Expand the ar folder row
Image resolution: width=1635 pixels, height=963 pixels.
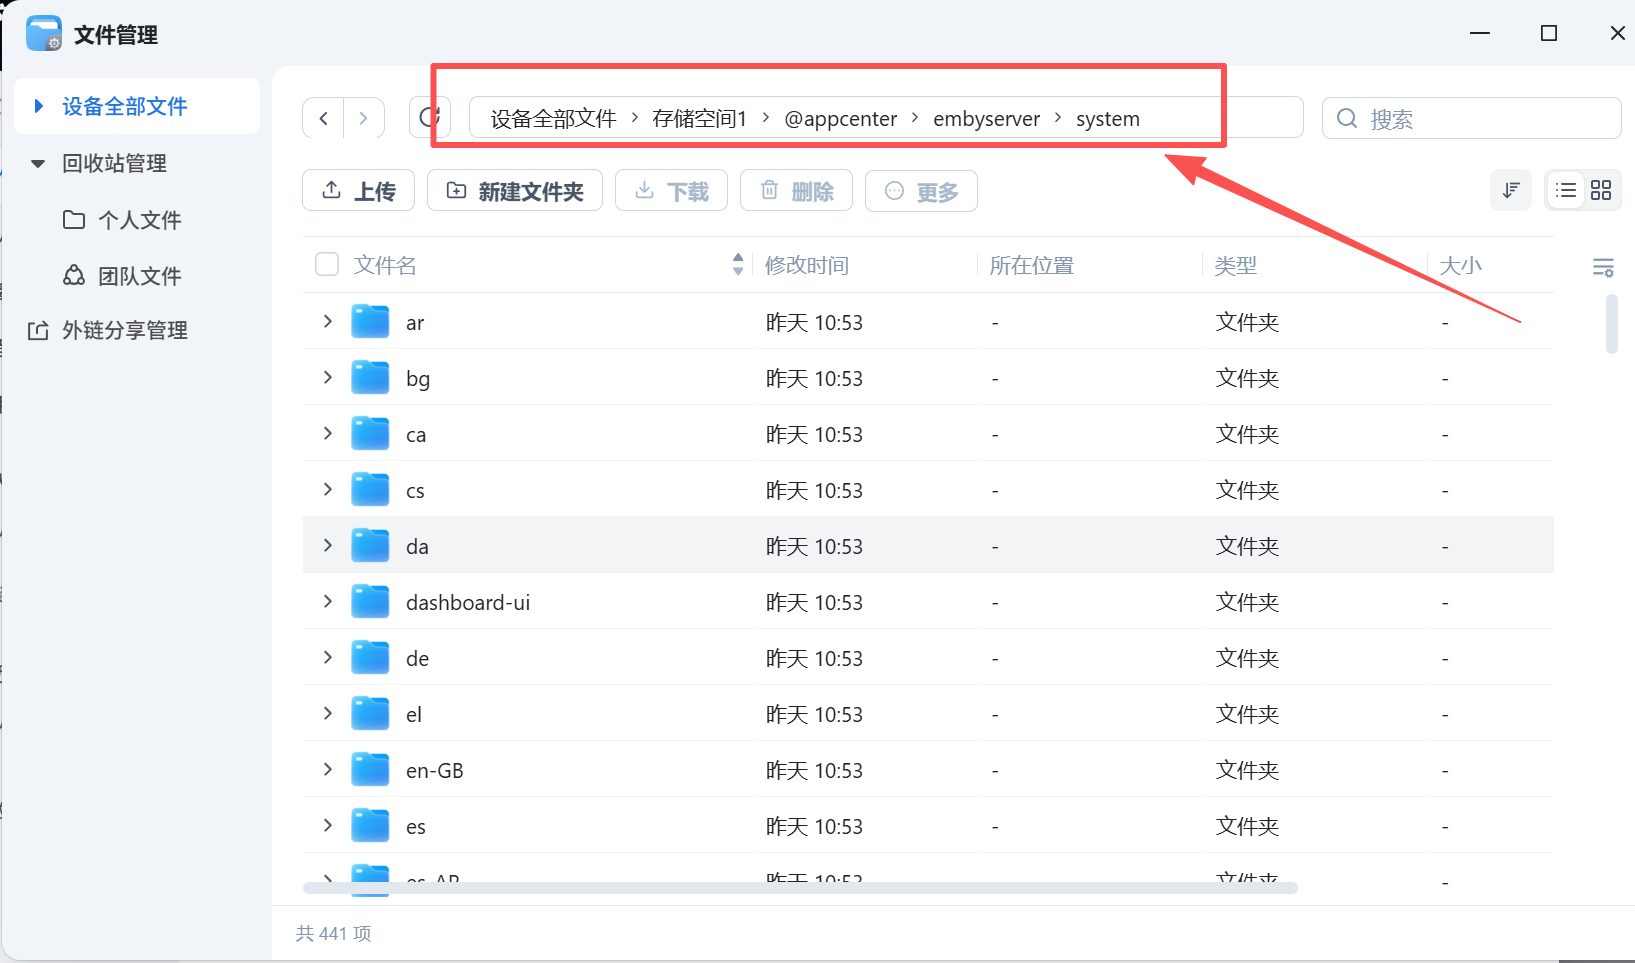(328, 321)
